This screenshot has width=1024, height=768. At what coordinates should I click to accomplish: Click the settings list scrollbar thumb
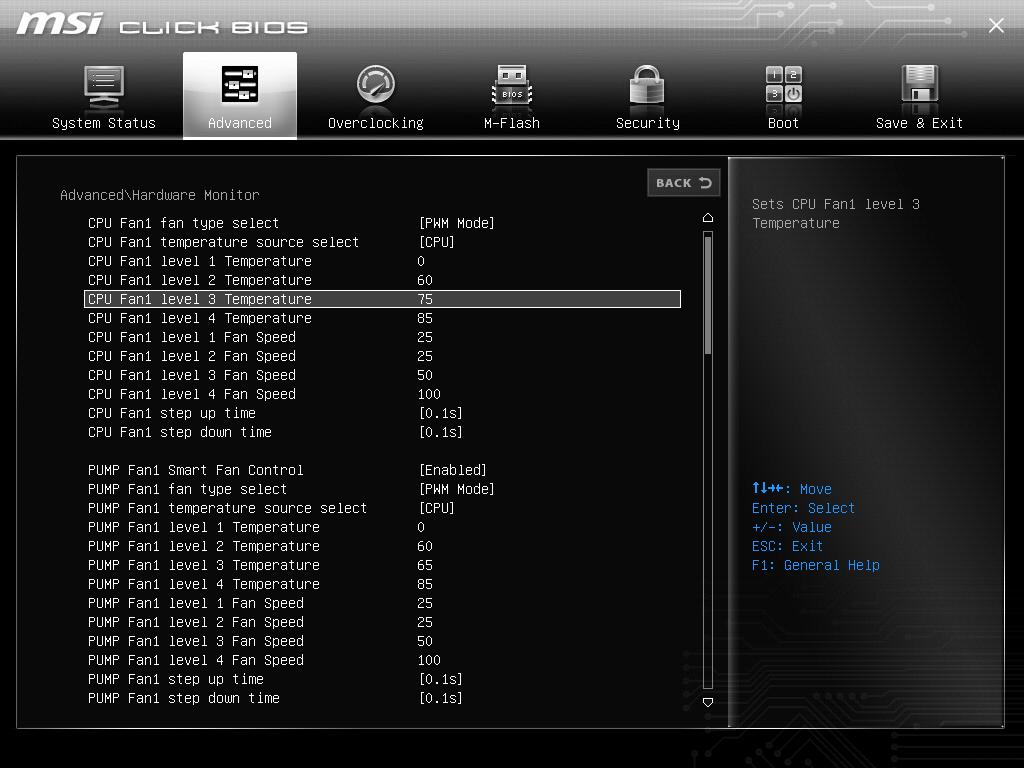click(x=708, y=295)
